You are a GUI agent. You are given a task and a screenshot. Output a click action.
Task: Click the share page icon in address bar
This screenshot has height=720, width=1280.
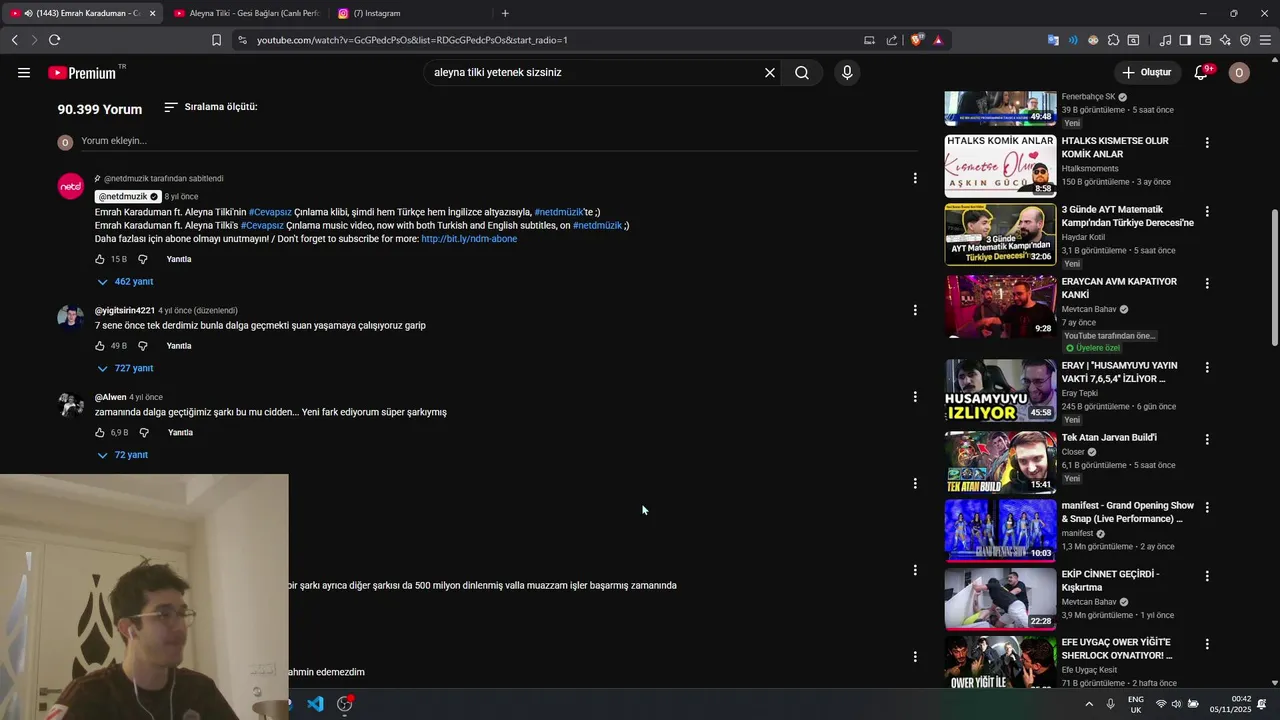pyautogui.click(x=892, y=40)
